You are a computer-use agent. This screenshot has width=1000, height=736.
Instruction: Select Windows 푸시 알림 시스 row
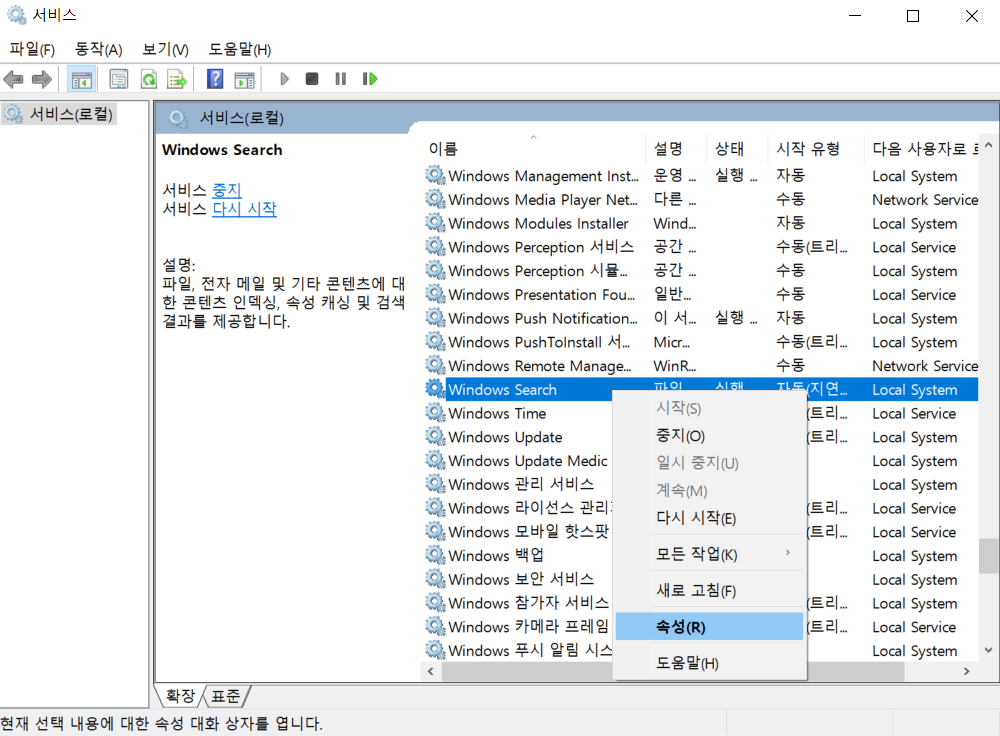[701, 650]
